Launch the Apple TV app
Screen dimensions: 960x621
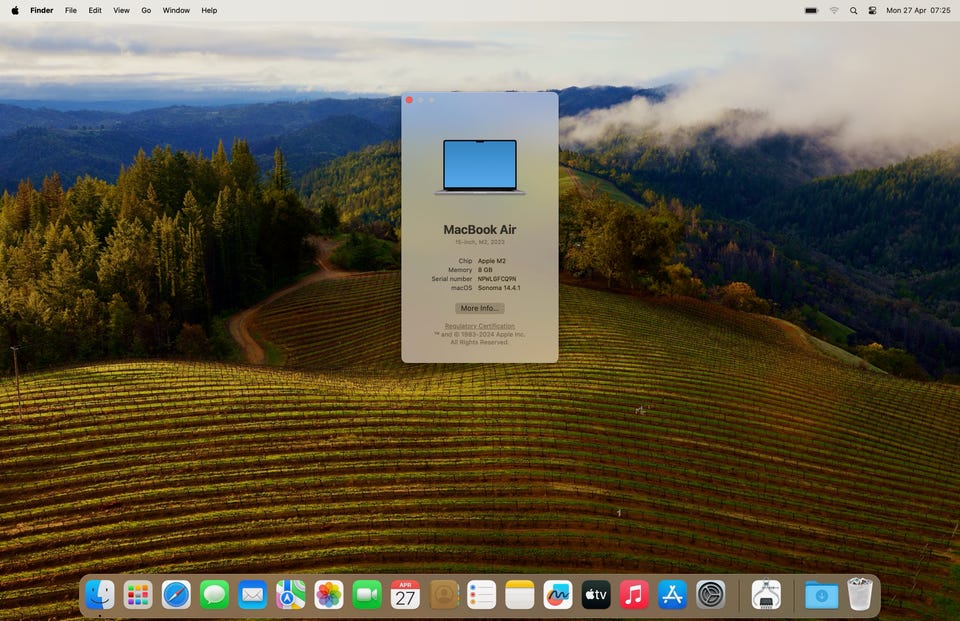tap(596, 595)
